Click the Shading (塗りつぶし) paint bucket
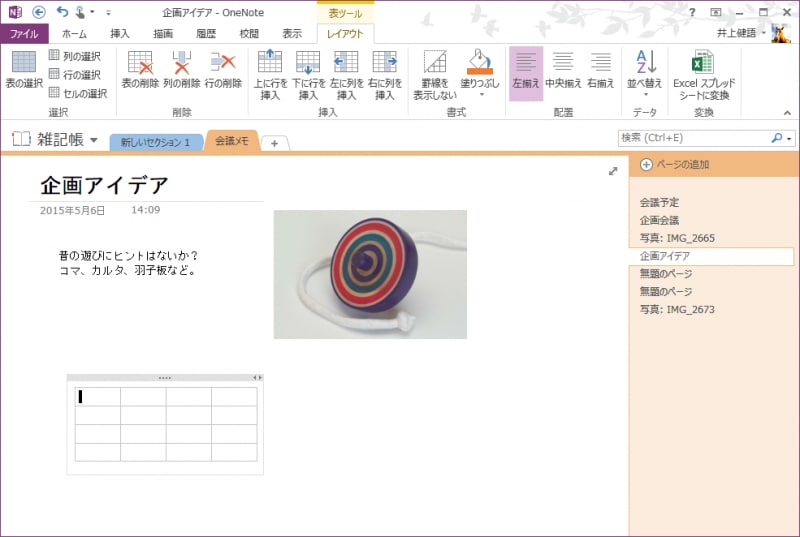The height and width of the screenshot is (537, 800). click(480, 61)
